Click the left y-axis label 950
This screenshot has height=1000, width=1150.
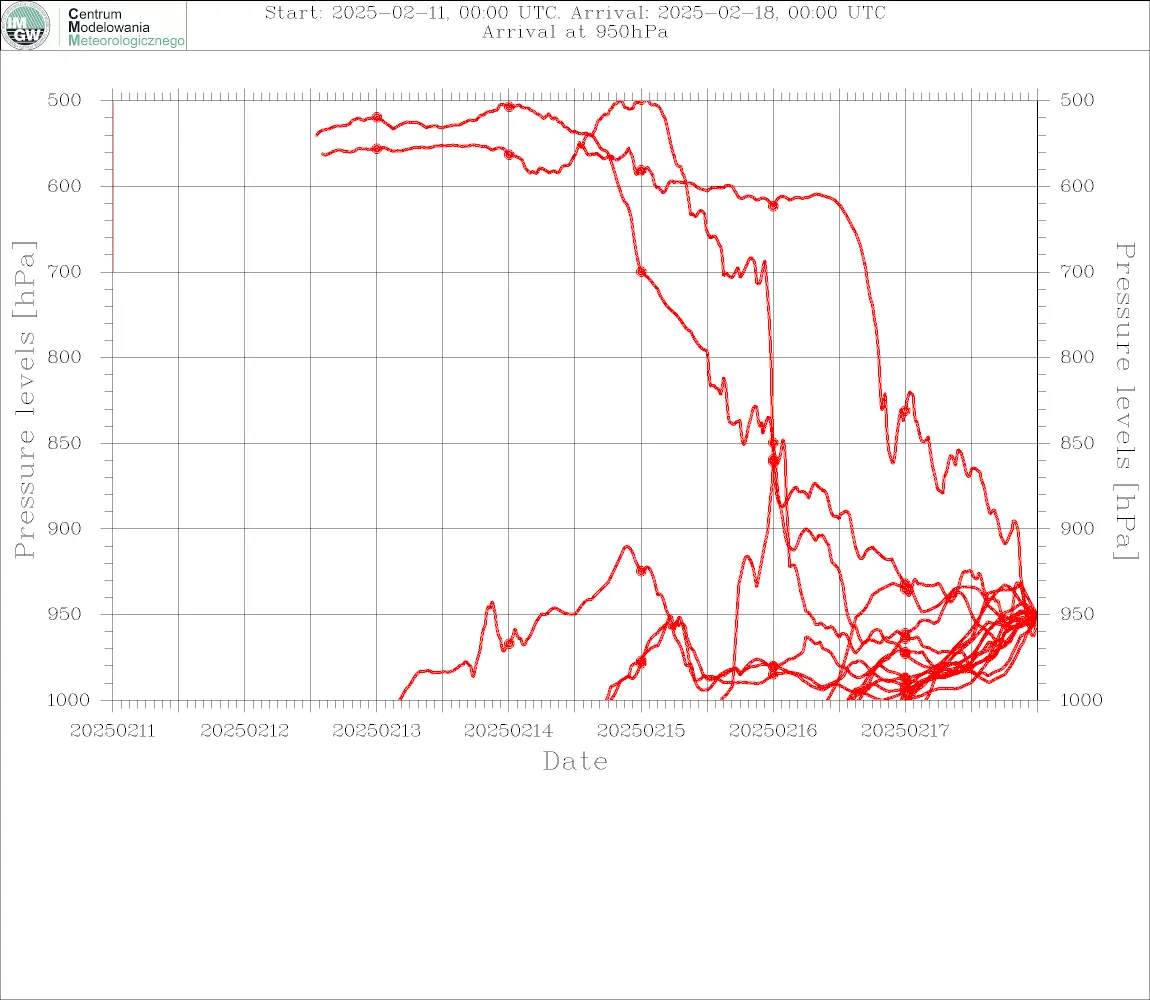pos(65,613)
